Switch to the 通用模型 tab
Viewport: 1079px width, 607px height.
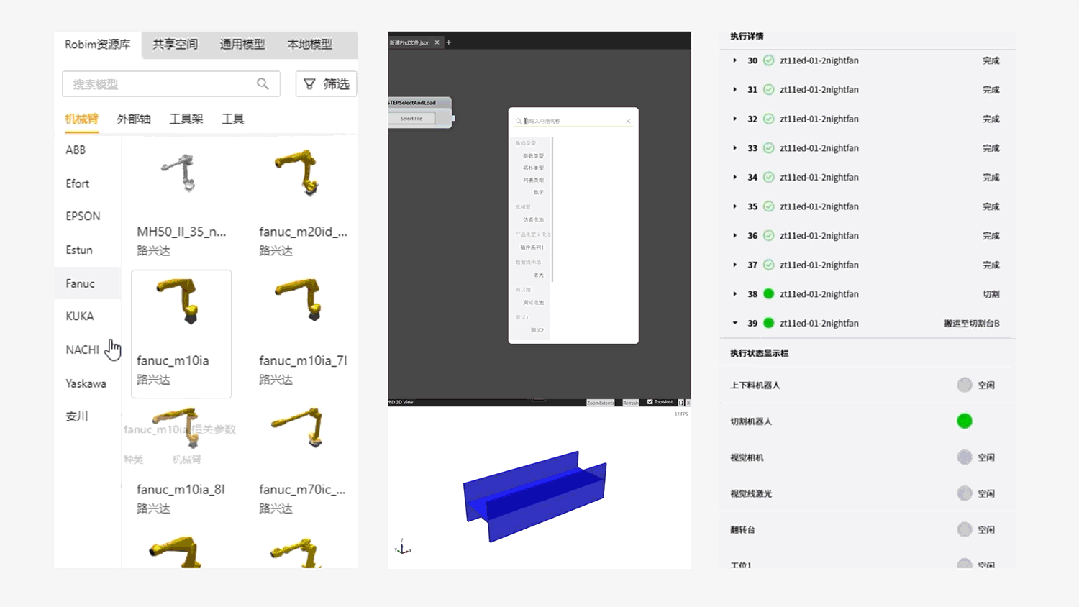coord(242,44)
